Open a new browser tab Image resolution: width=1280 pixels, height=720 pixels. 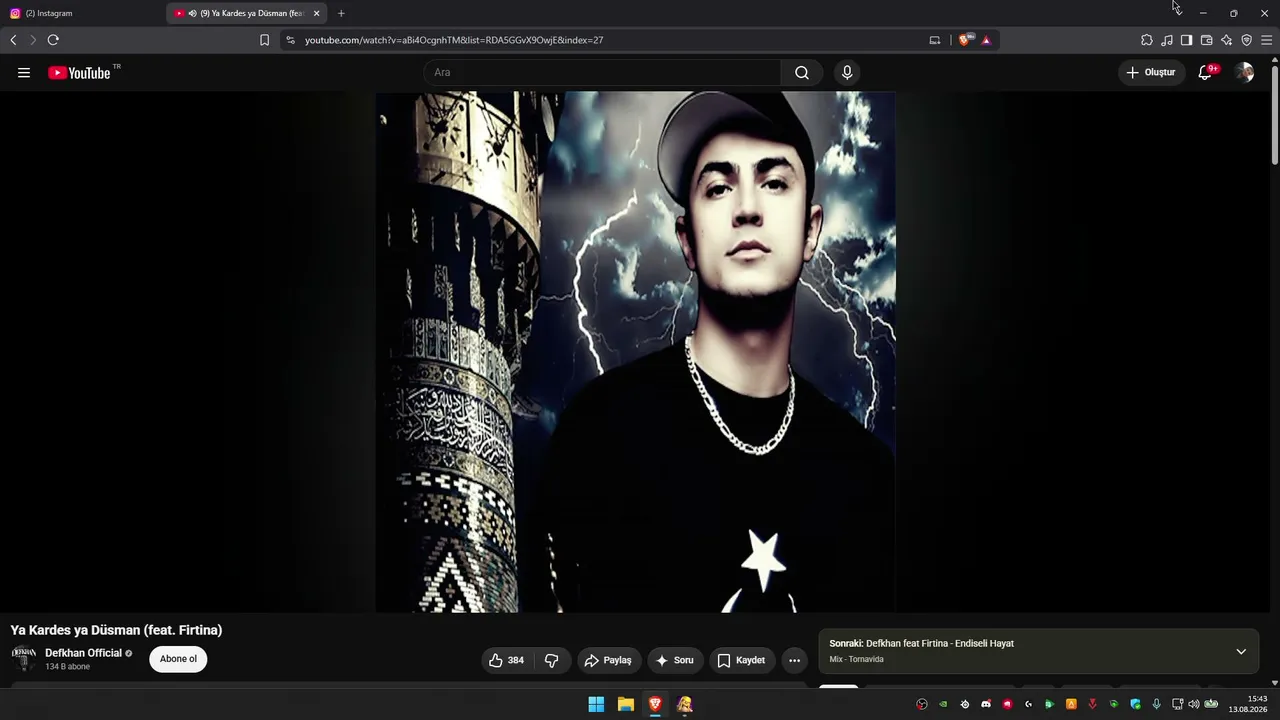[x=341, y=13]
